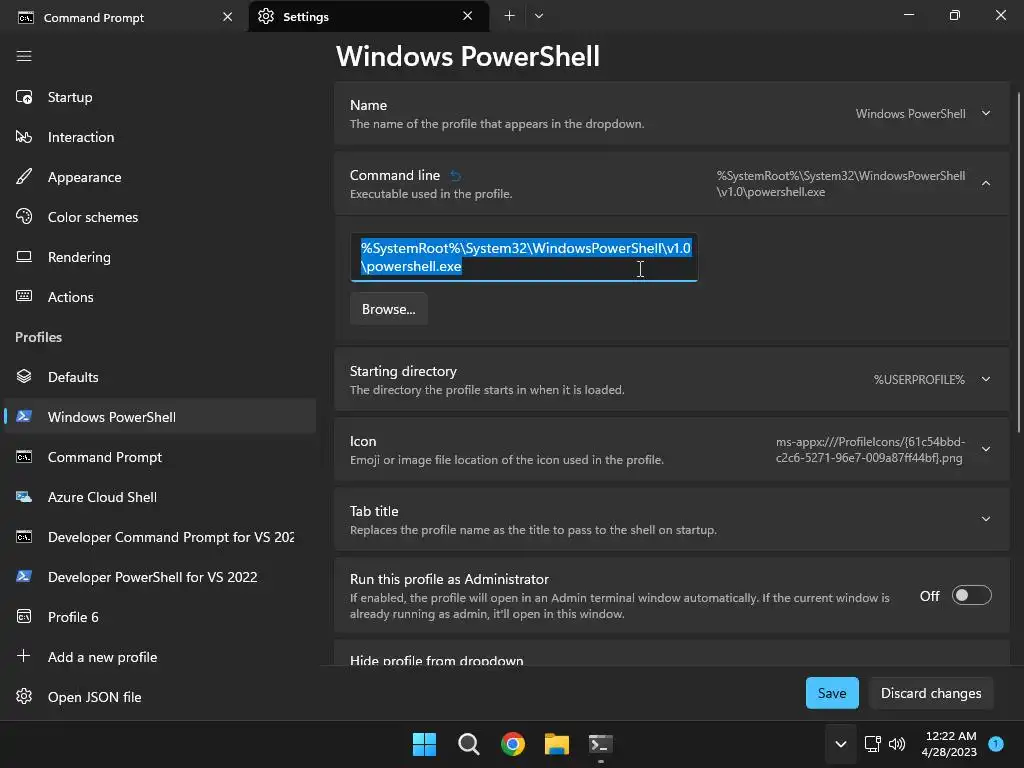Screen dimensions: 1024x768
Task: Click the Azure Cloud Shell icon
Action: click(24, 497)
